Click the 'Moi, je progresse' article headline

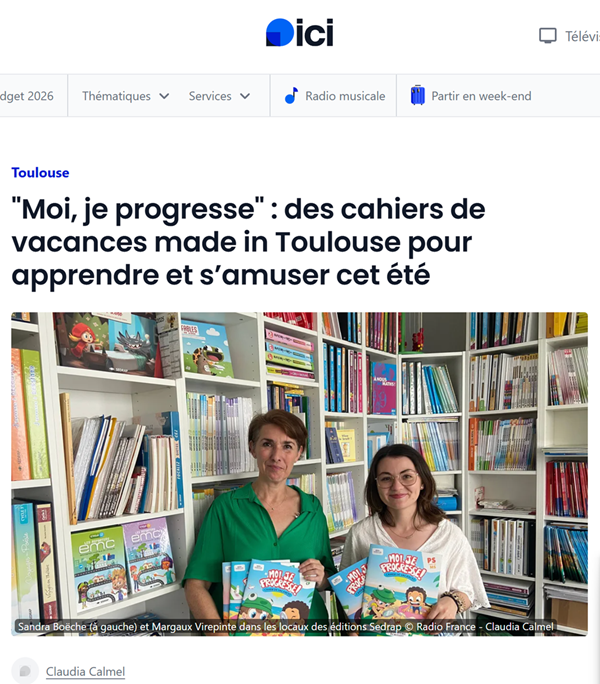tap(248, 242)
